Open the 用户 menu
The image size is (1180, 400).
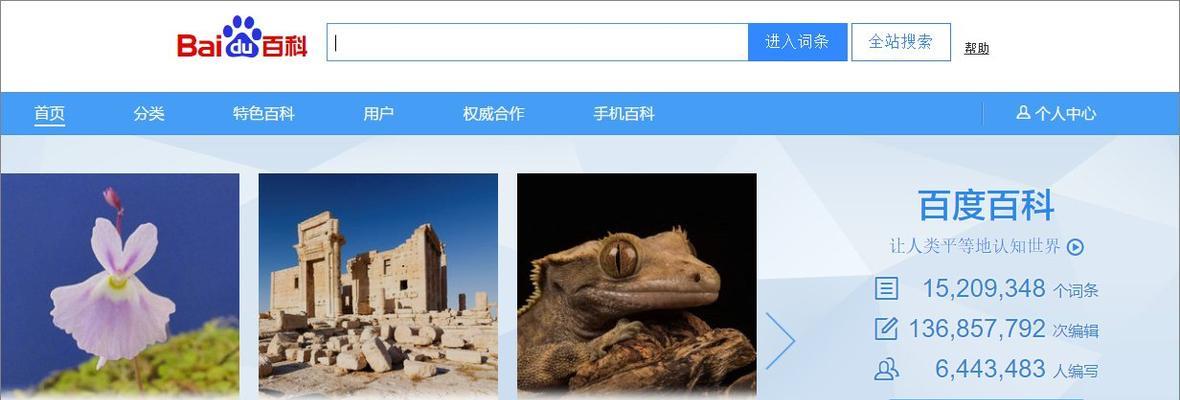click(x=379, y=114)
